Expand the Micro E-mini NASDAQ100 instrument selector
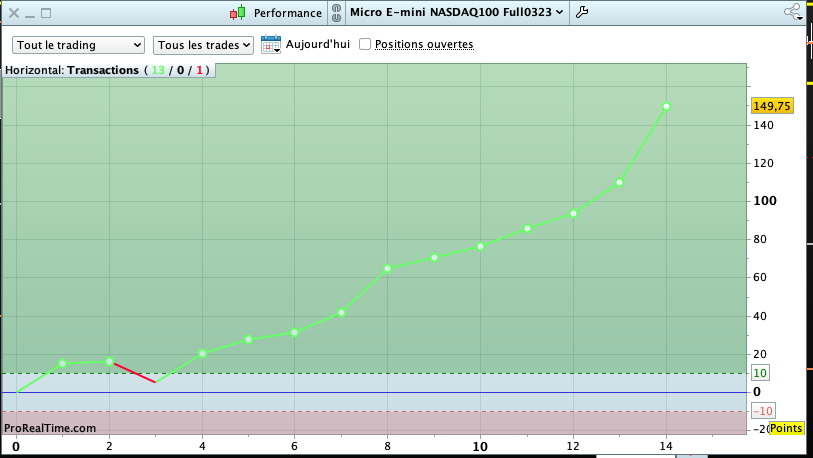This screenshot has width=813, height=458. coord(457,12)
